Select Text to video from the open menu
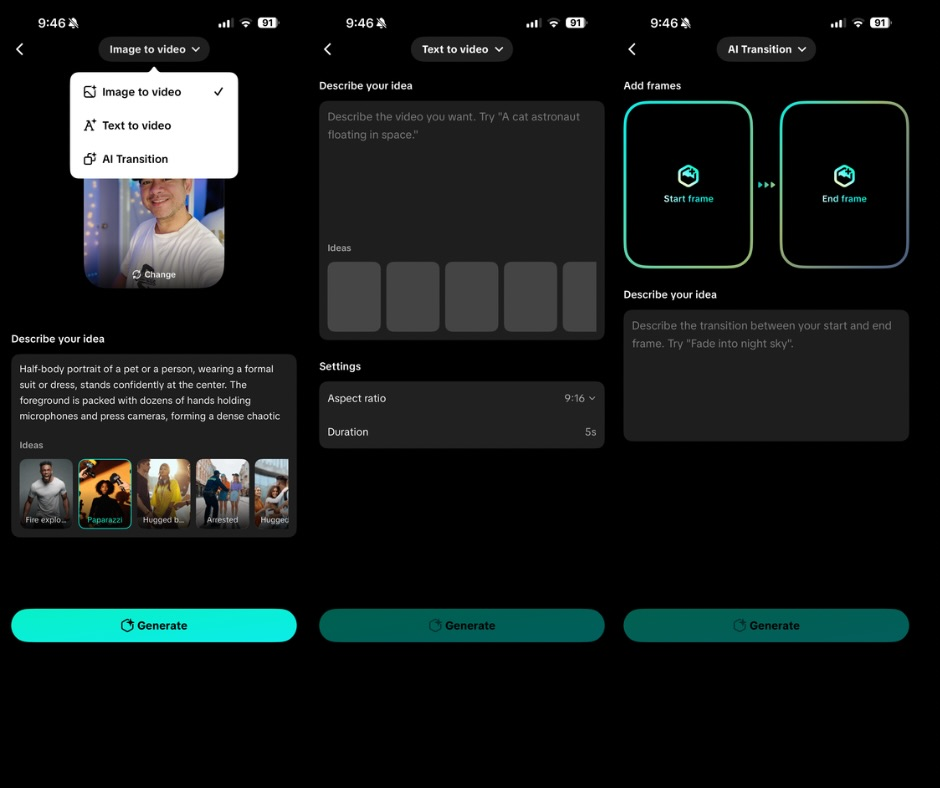940x788 pixels. (137, 125)
